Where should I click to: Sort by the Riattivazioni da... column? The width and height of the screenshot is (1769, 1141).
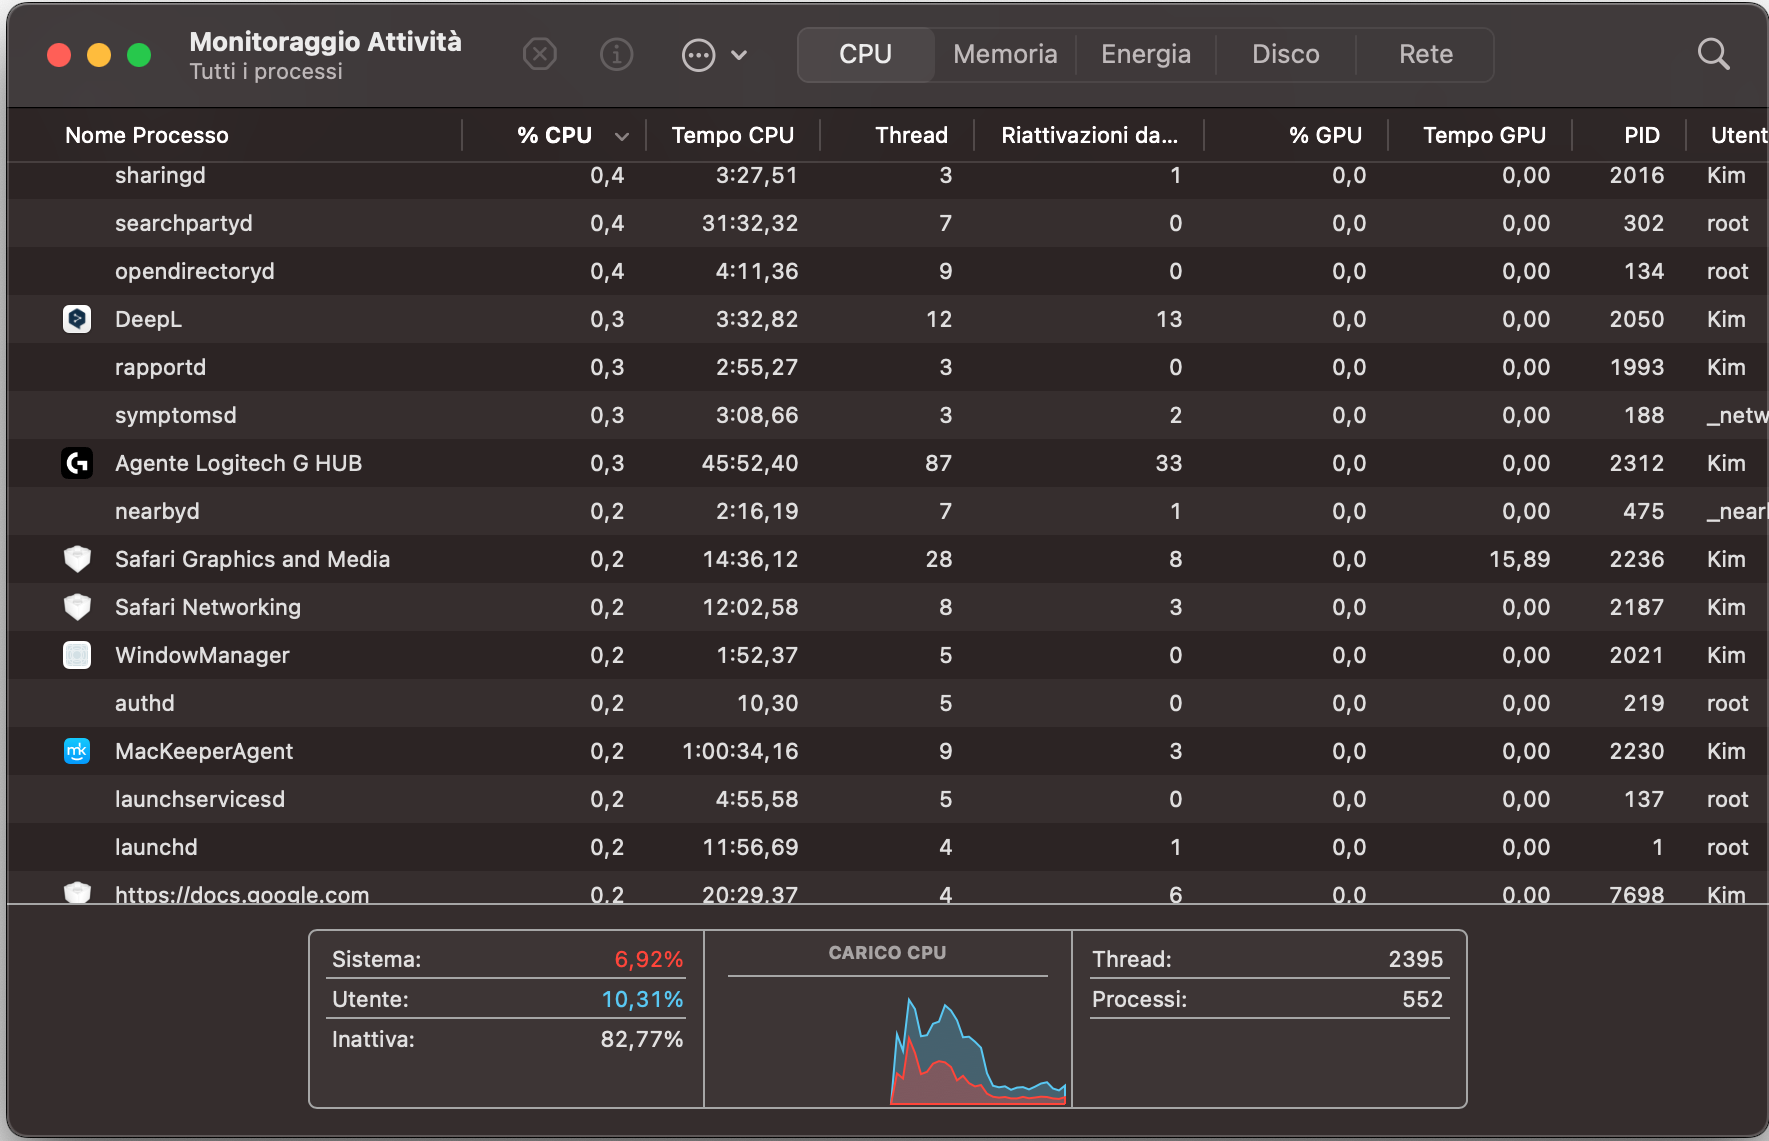(1089, 135)
